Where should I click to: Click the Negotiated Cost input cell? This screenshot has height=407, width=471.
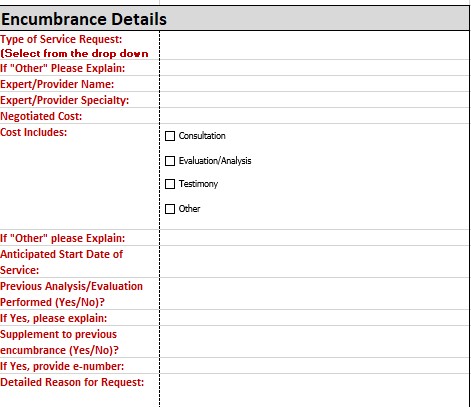coord(314,116)
